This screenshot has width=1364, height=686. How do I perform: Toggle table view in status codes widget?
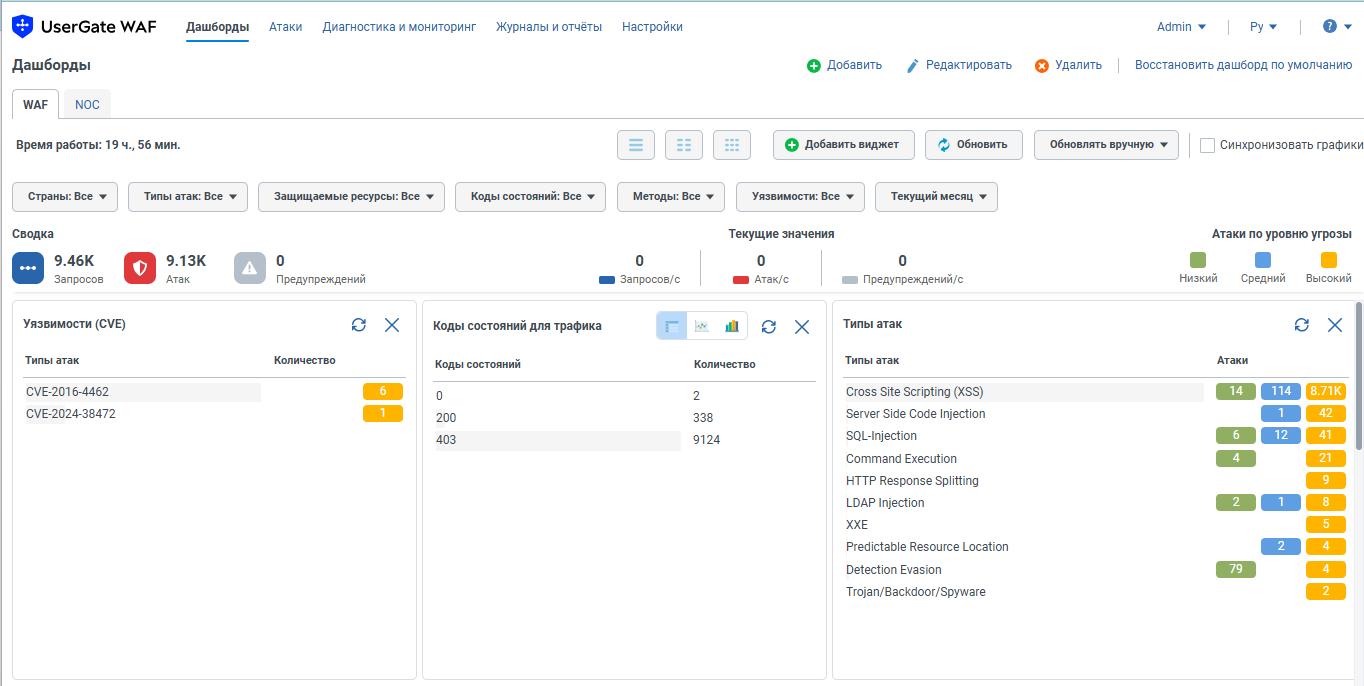tap(672, 326)
